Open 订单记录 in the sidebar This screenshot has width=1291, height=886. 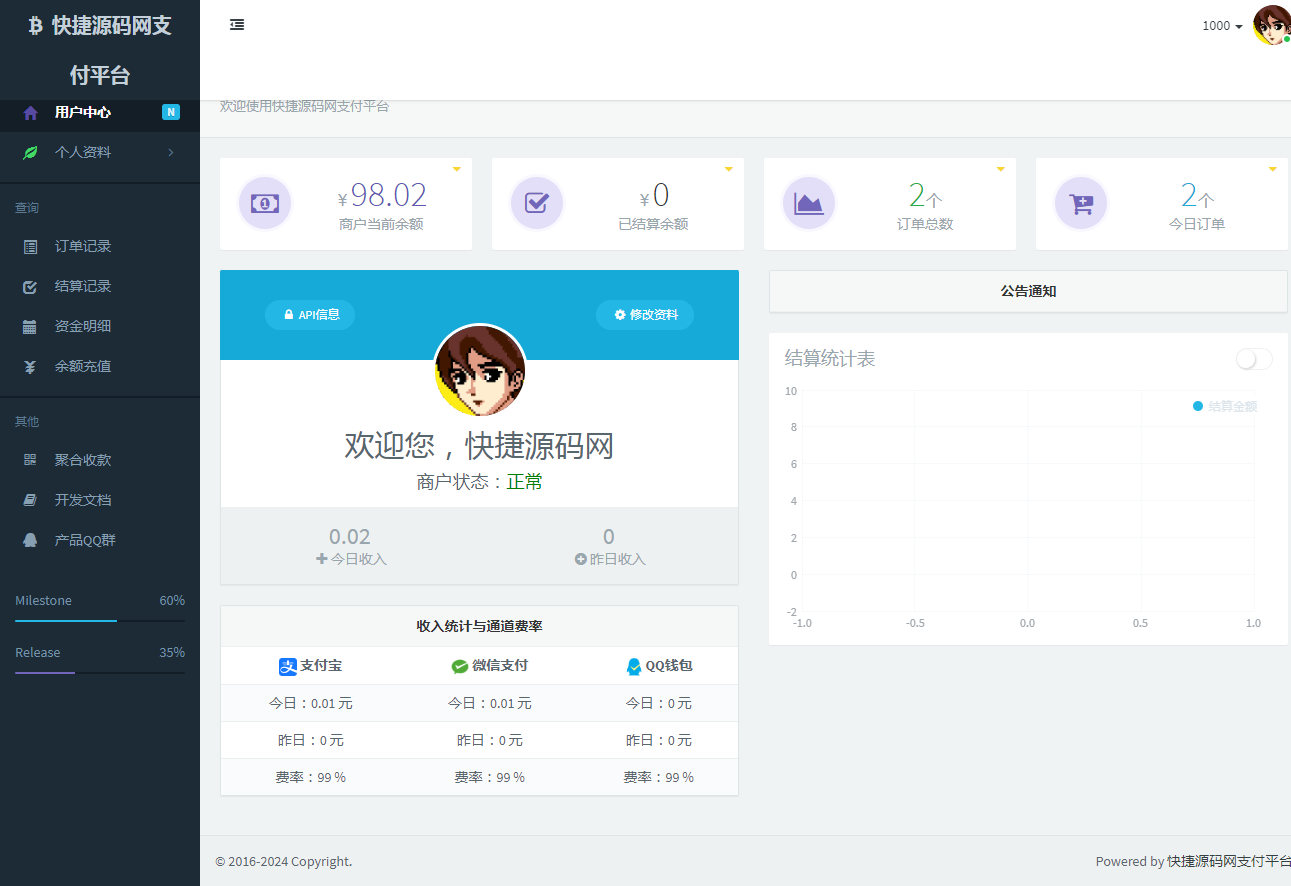click(83, 246)
